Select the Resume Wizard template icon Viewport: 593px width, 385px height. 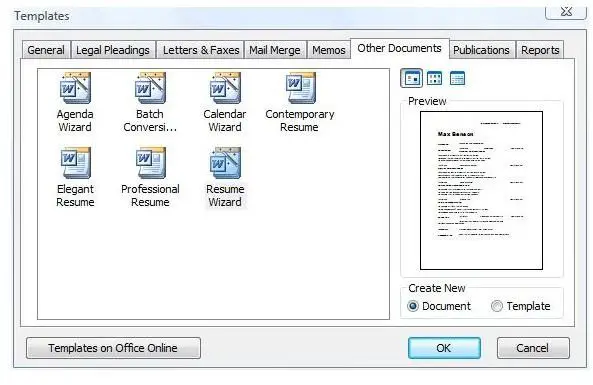point(225,163)
